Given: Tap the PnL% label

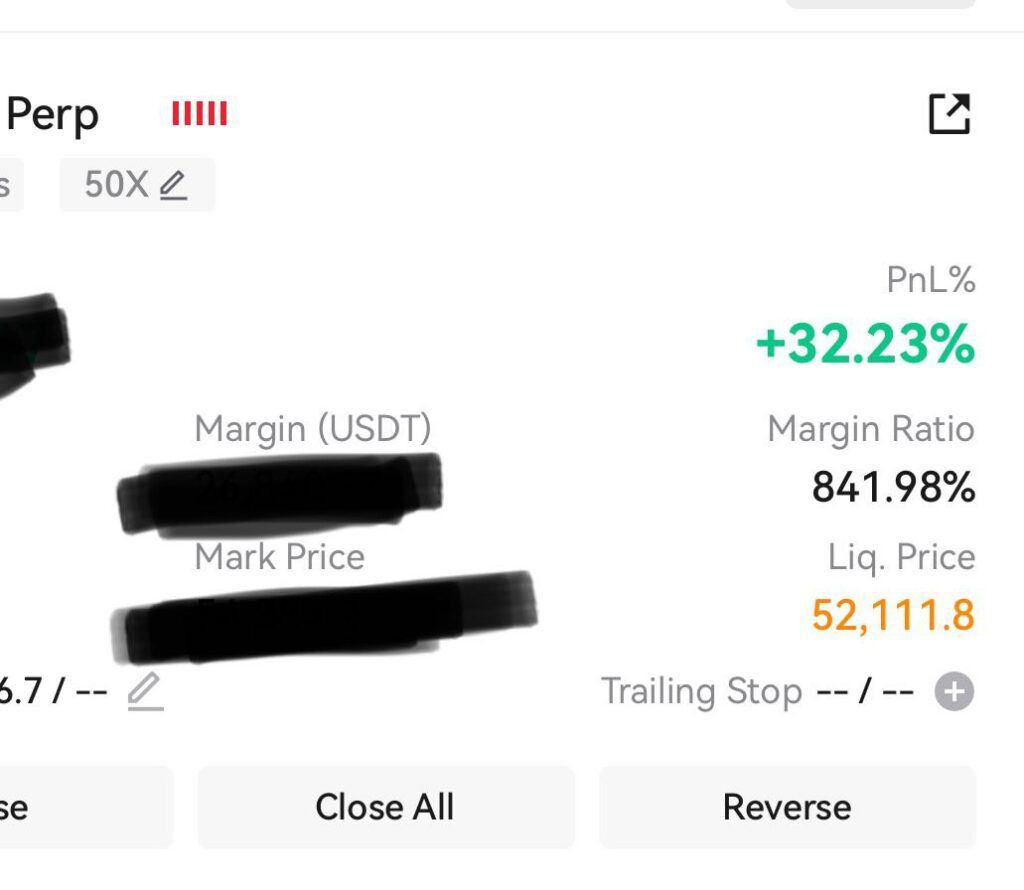Looking at the screenshot, I should click(931, 279).
